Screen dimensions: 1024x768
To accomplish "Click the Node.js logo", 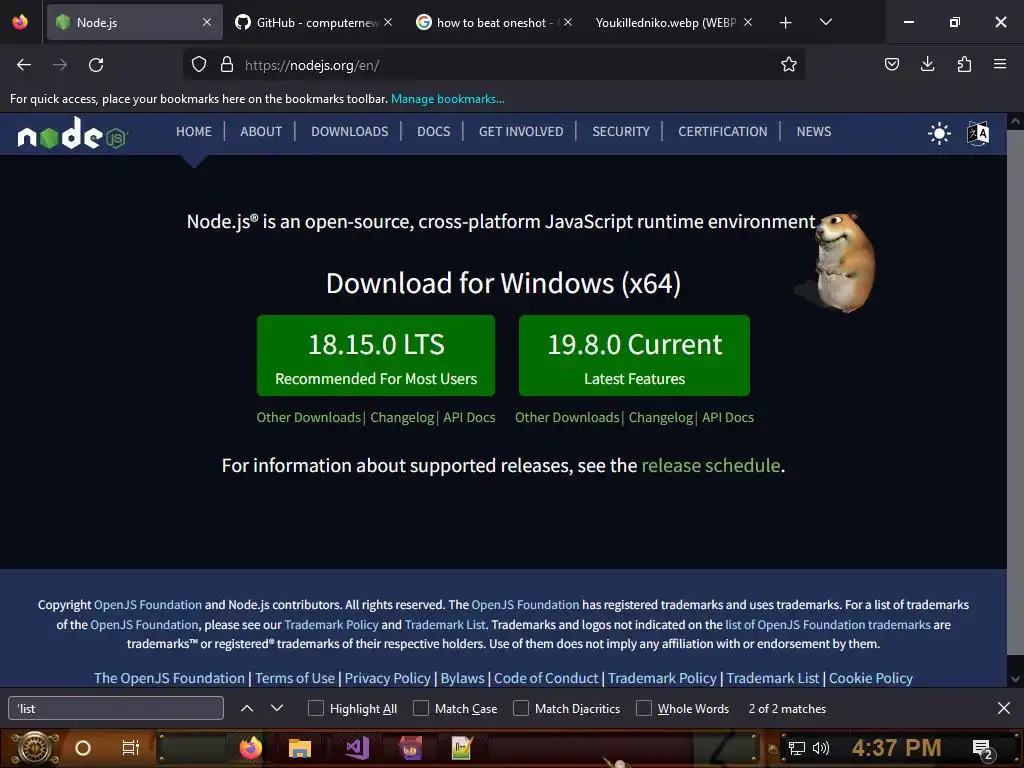I will [73, 134].
